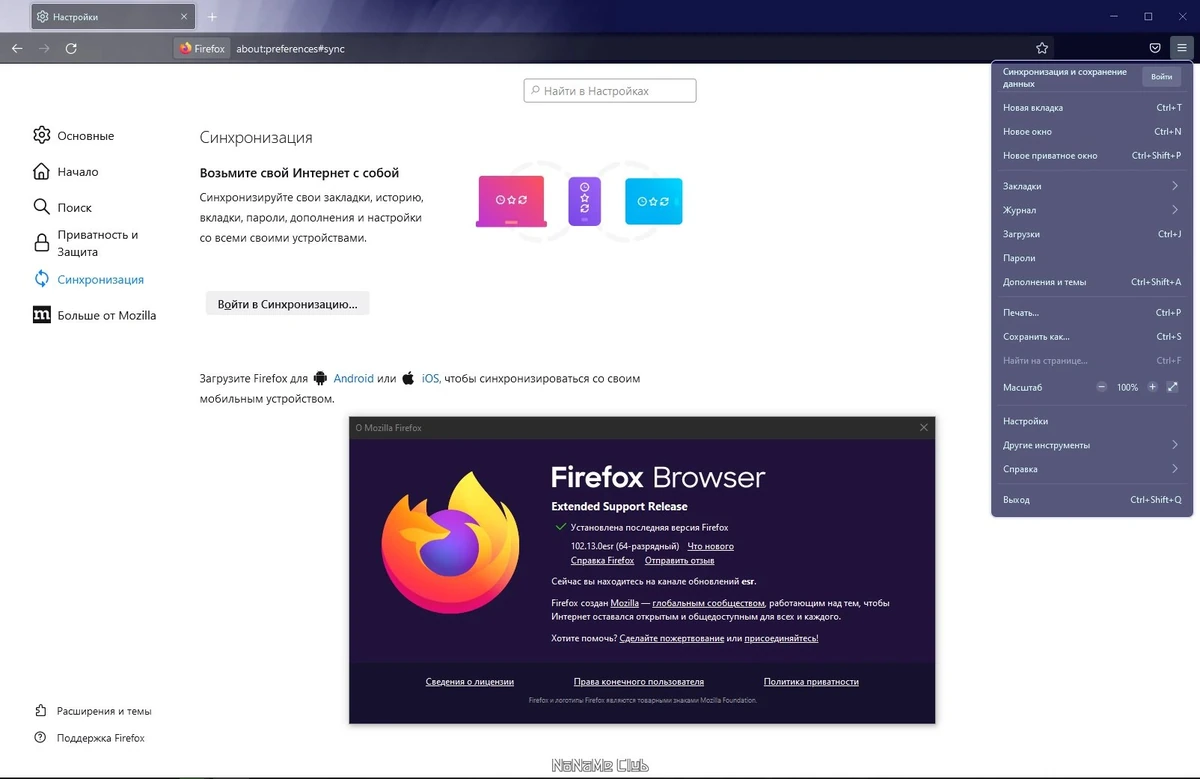The height and width of the screenshot is (779, 1200).
Task: Close the О Mozilla Firefox dialog
Action: click(x=924, y=427)
